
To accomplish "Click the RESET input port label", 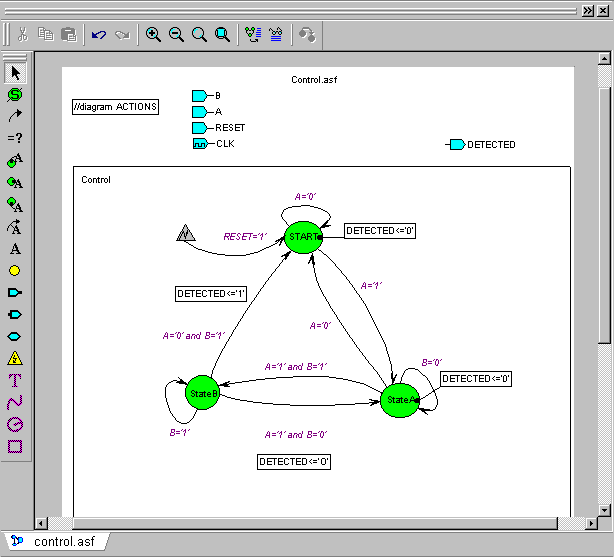I will (230, 128).
